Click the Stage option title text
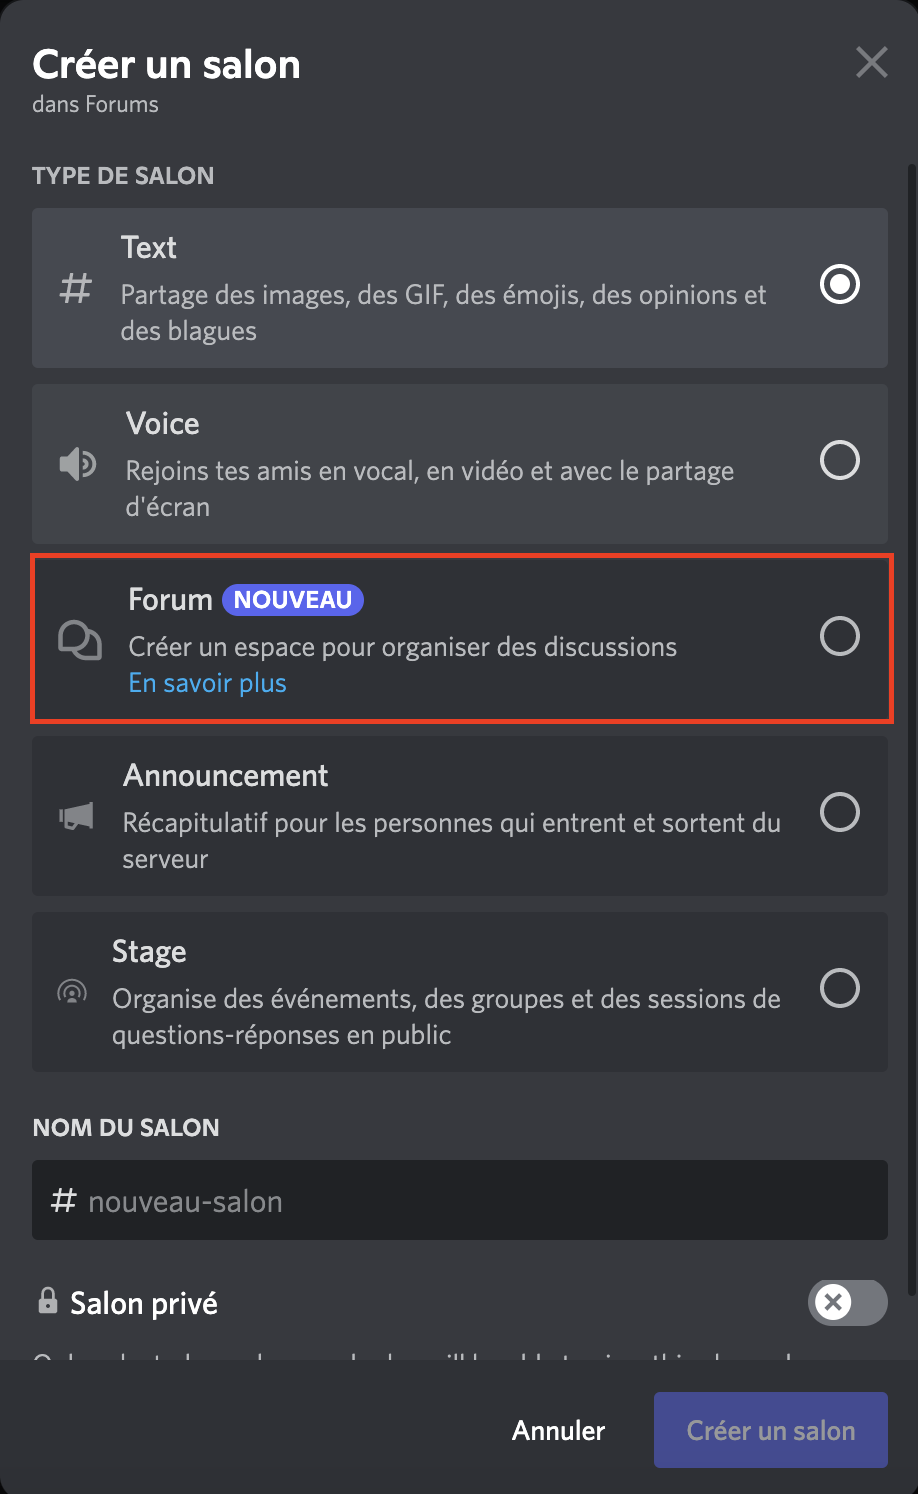The width and height of the screenshot is (918, 1494). 149,951
